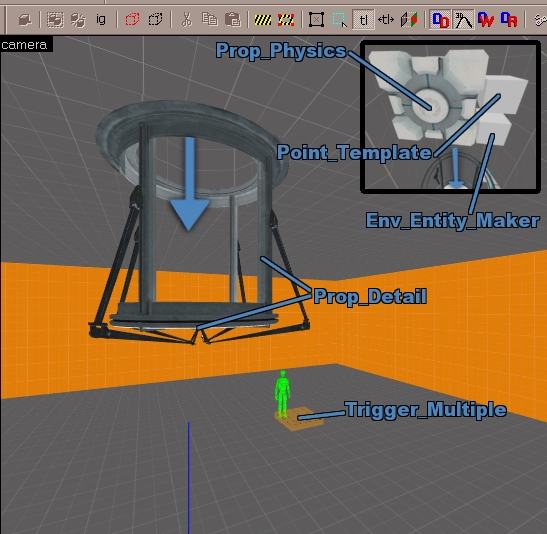Toggle select-by-handles square icon
The width and height of the screenshot is (547, 534).
pos(316,20)
